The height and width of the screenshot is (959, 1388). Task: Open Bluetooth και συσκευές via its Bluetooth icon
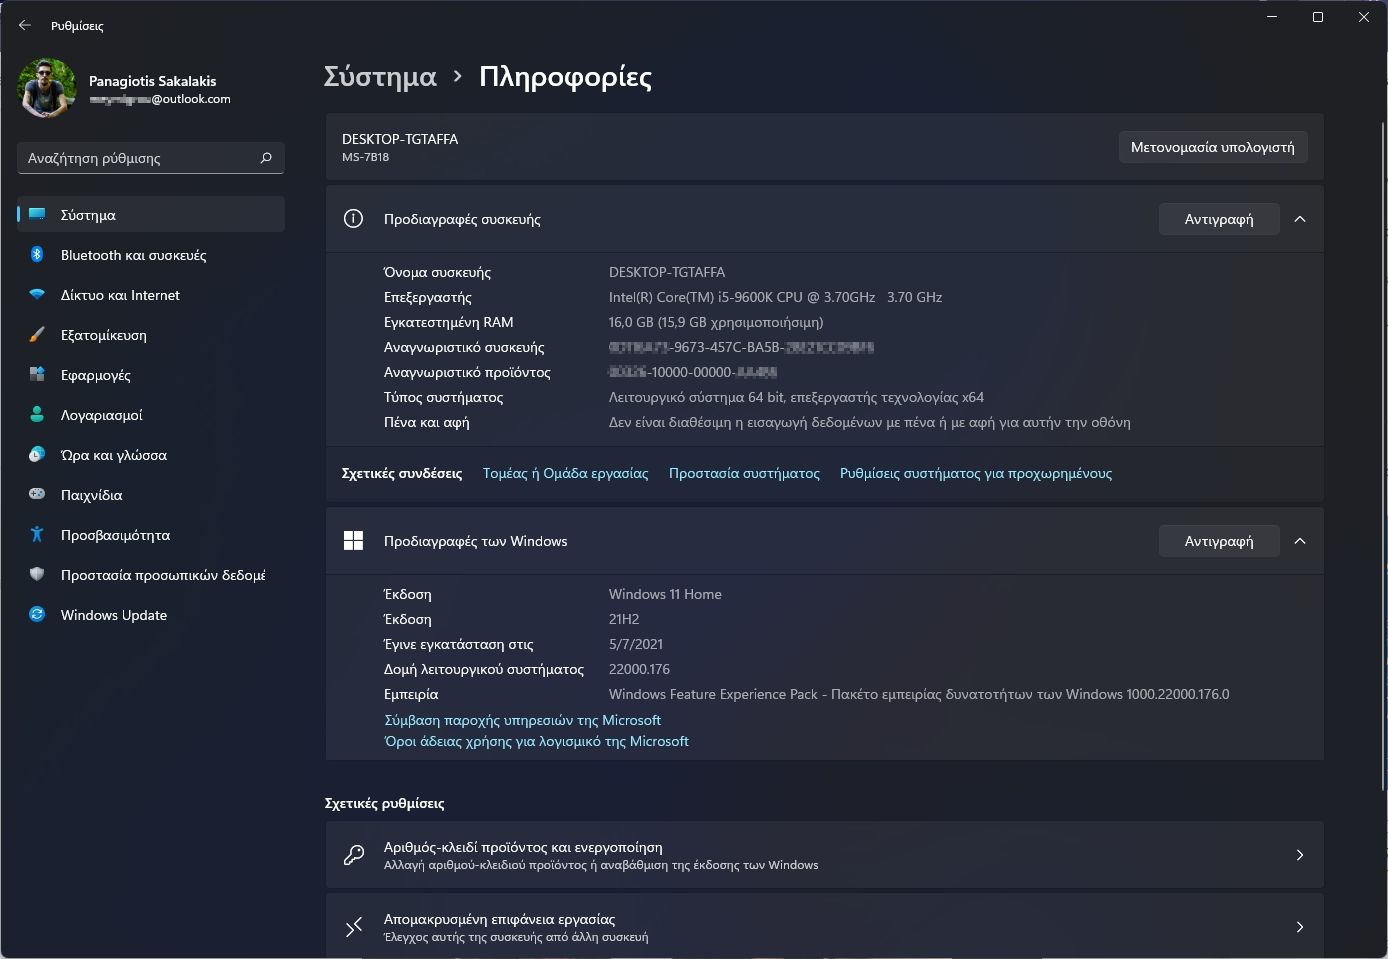point(37,255)
